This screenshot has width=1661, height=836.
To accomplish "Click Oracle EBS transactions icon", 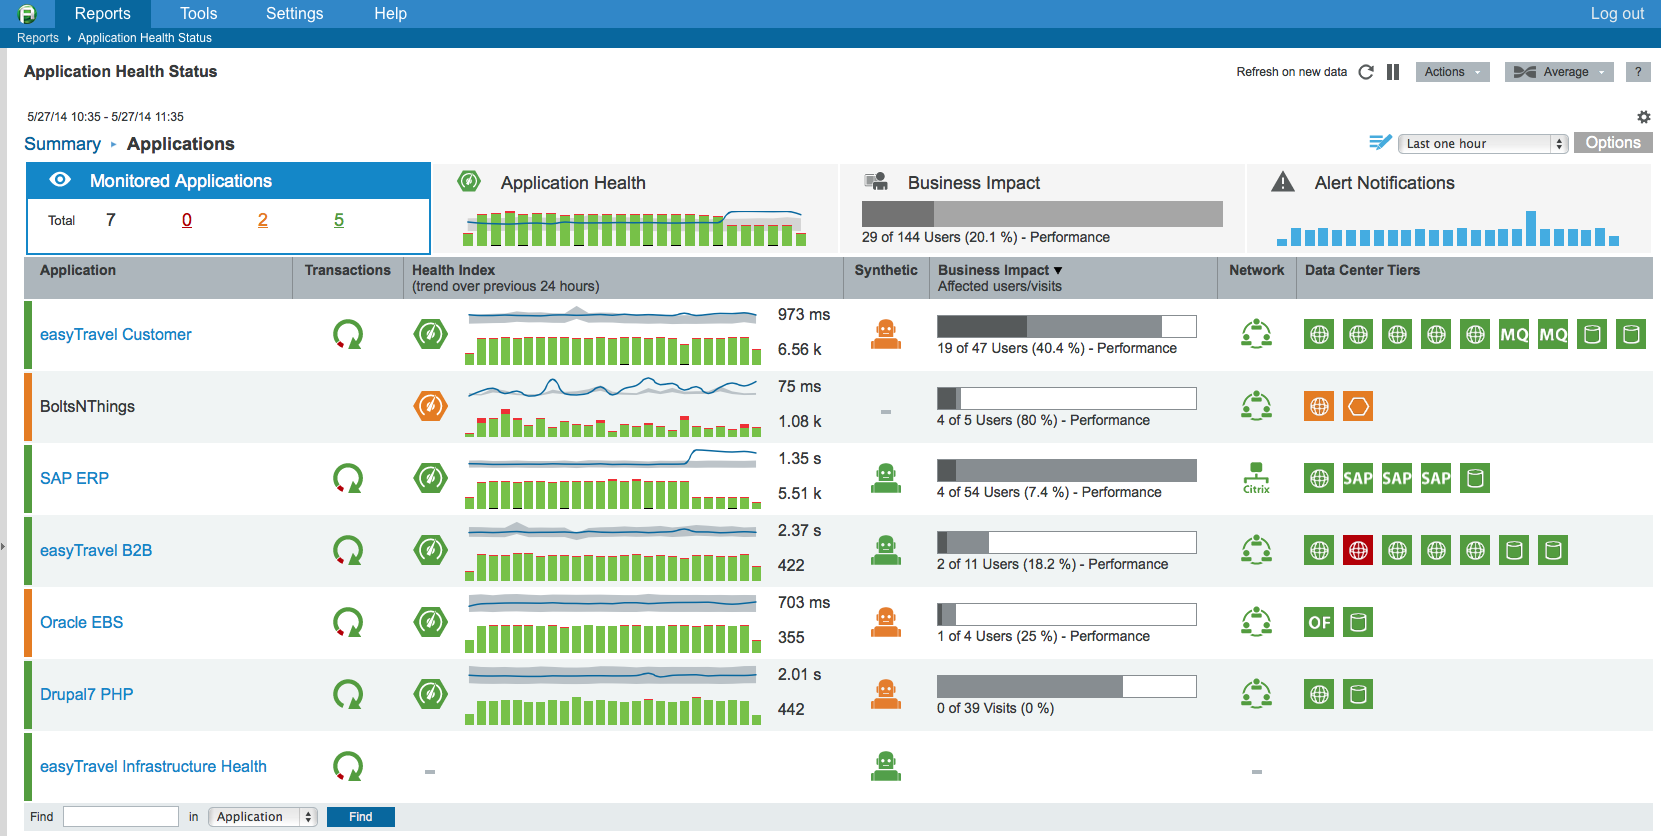I will click(348, 622).
